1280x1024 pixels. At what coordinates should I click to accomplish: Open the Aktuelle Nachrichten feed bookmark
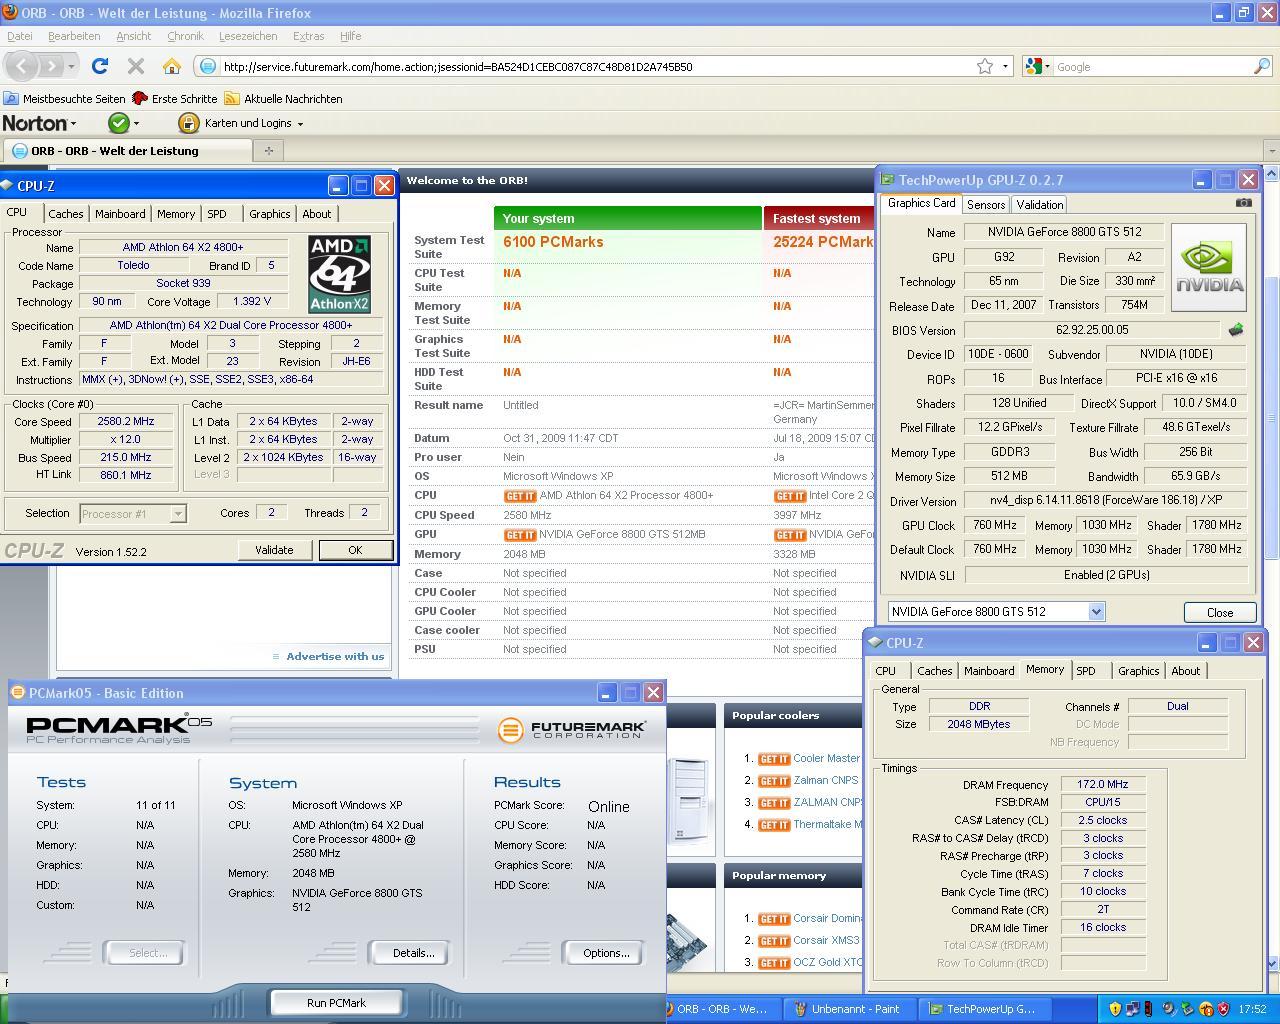coord(283,99)
